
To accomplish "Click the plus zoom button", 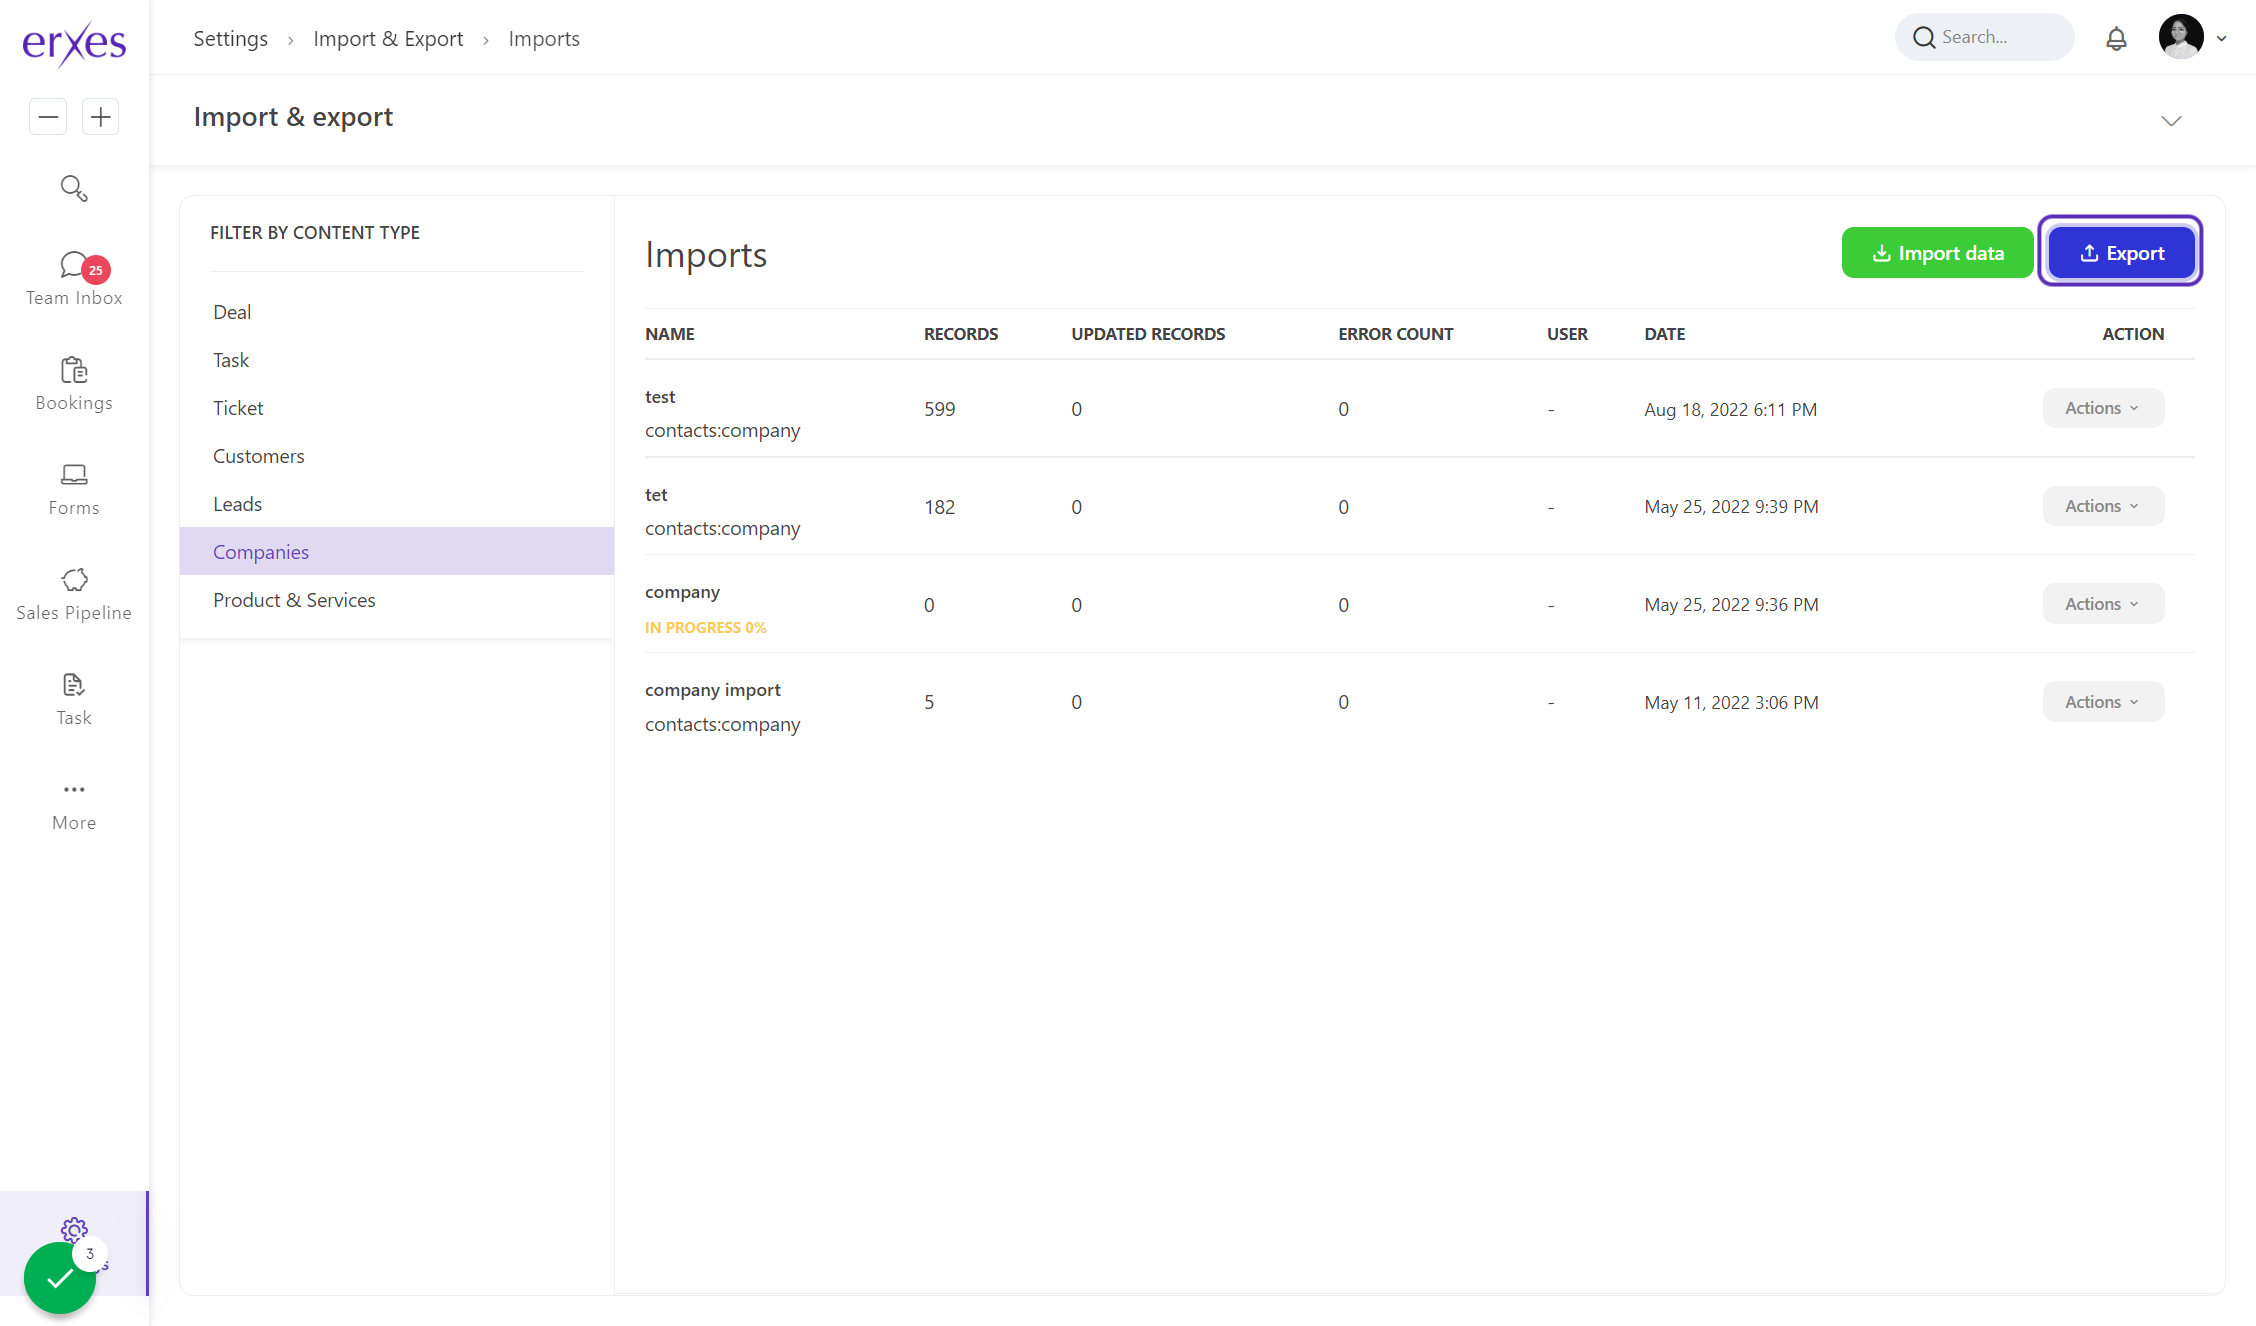I will [101, 117].
